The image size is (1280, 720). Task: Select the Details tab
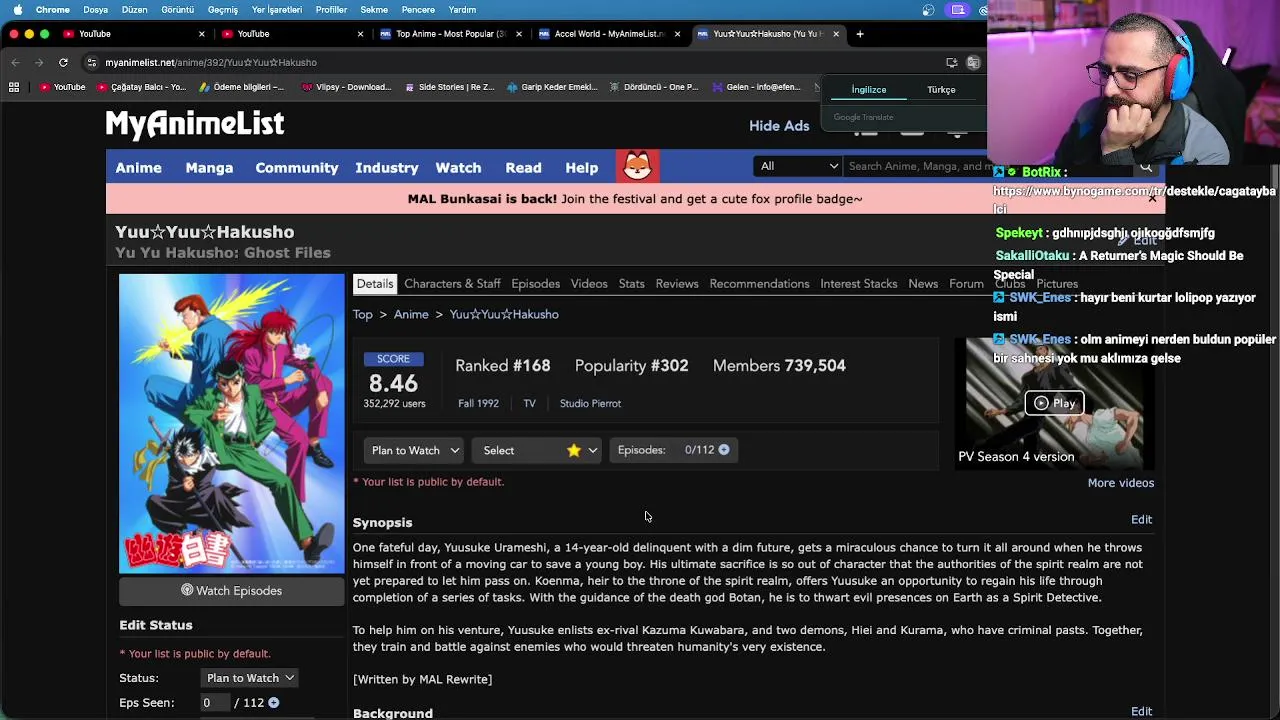click(375, 284)
